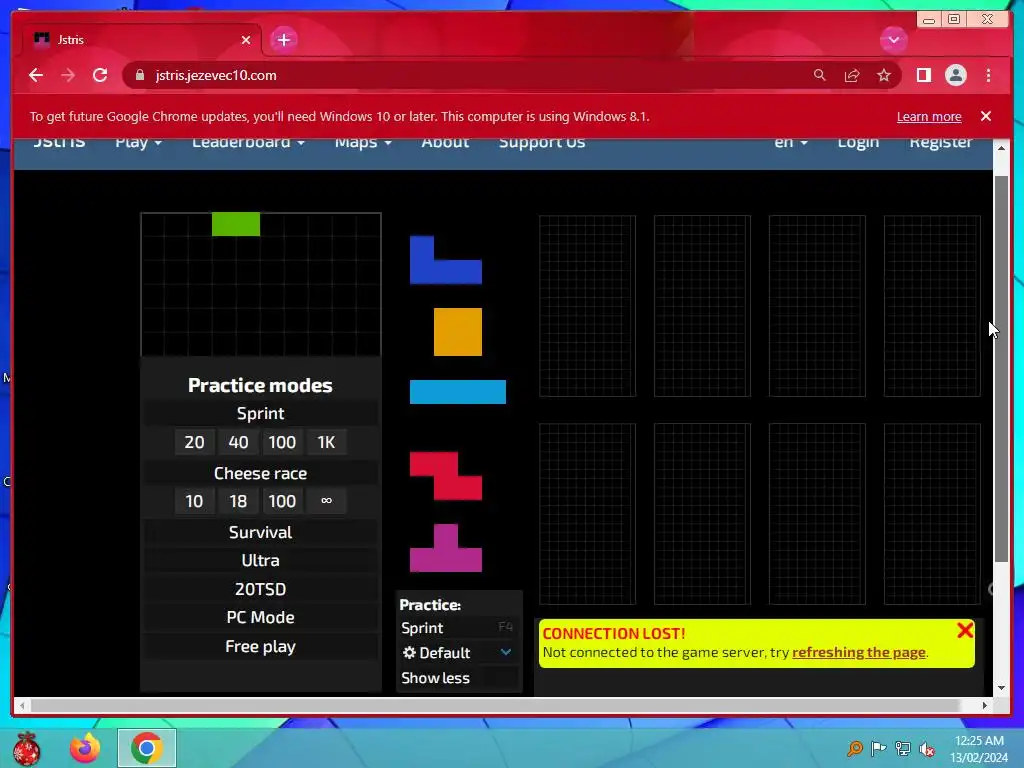This screenshot has width=1024, height=768.
Task: Click the Action Center flag icon
Action: click(879, 748)
